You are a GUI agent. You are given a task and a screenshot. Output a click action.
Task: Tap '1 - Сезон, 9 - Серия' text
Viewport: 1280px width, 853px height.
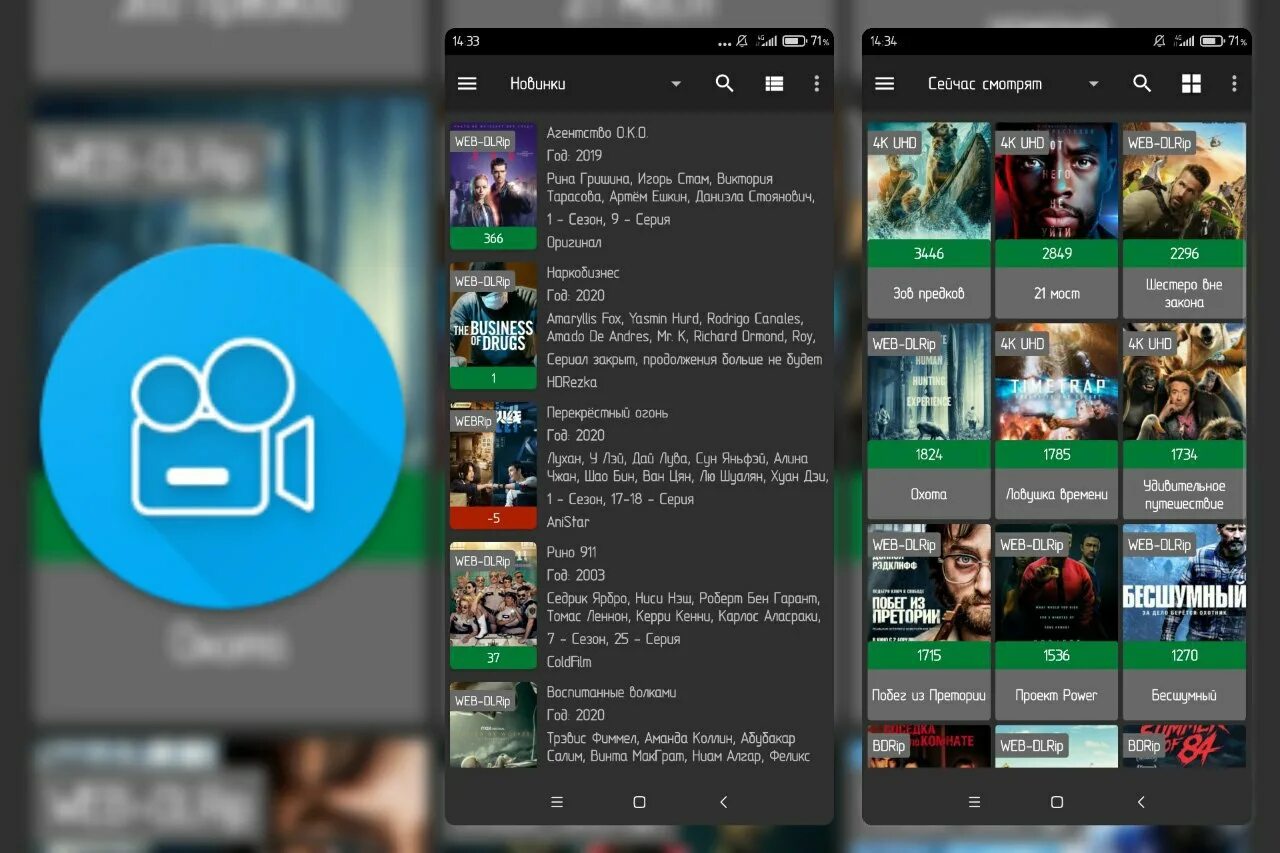pyautogui.click(x=608, y=219)
